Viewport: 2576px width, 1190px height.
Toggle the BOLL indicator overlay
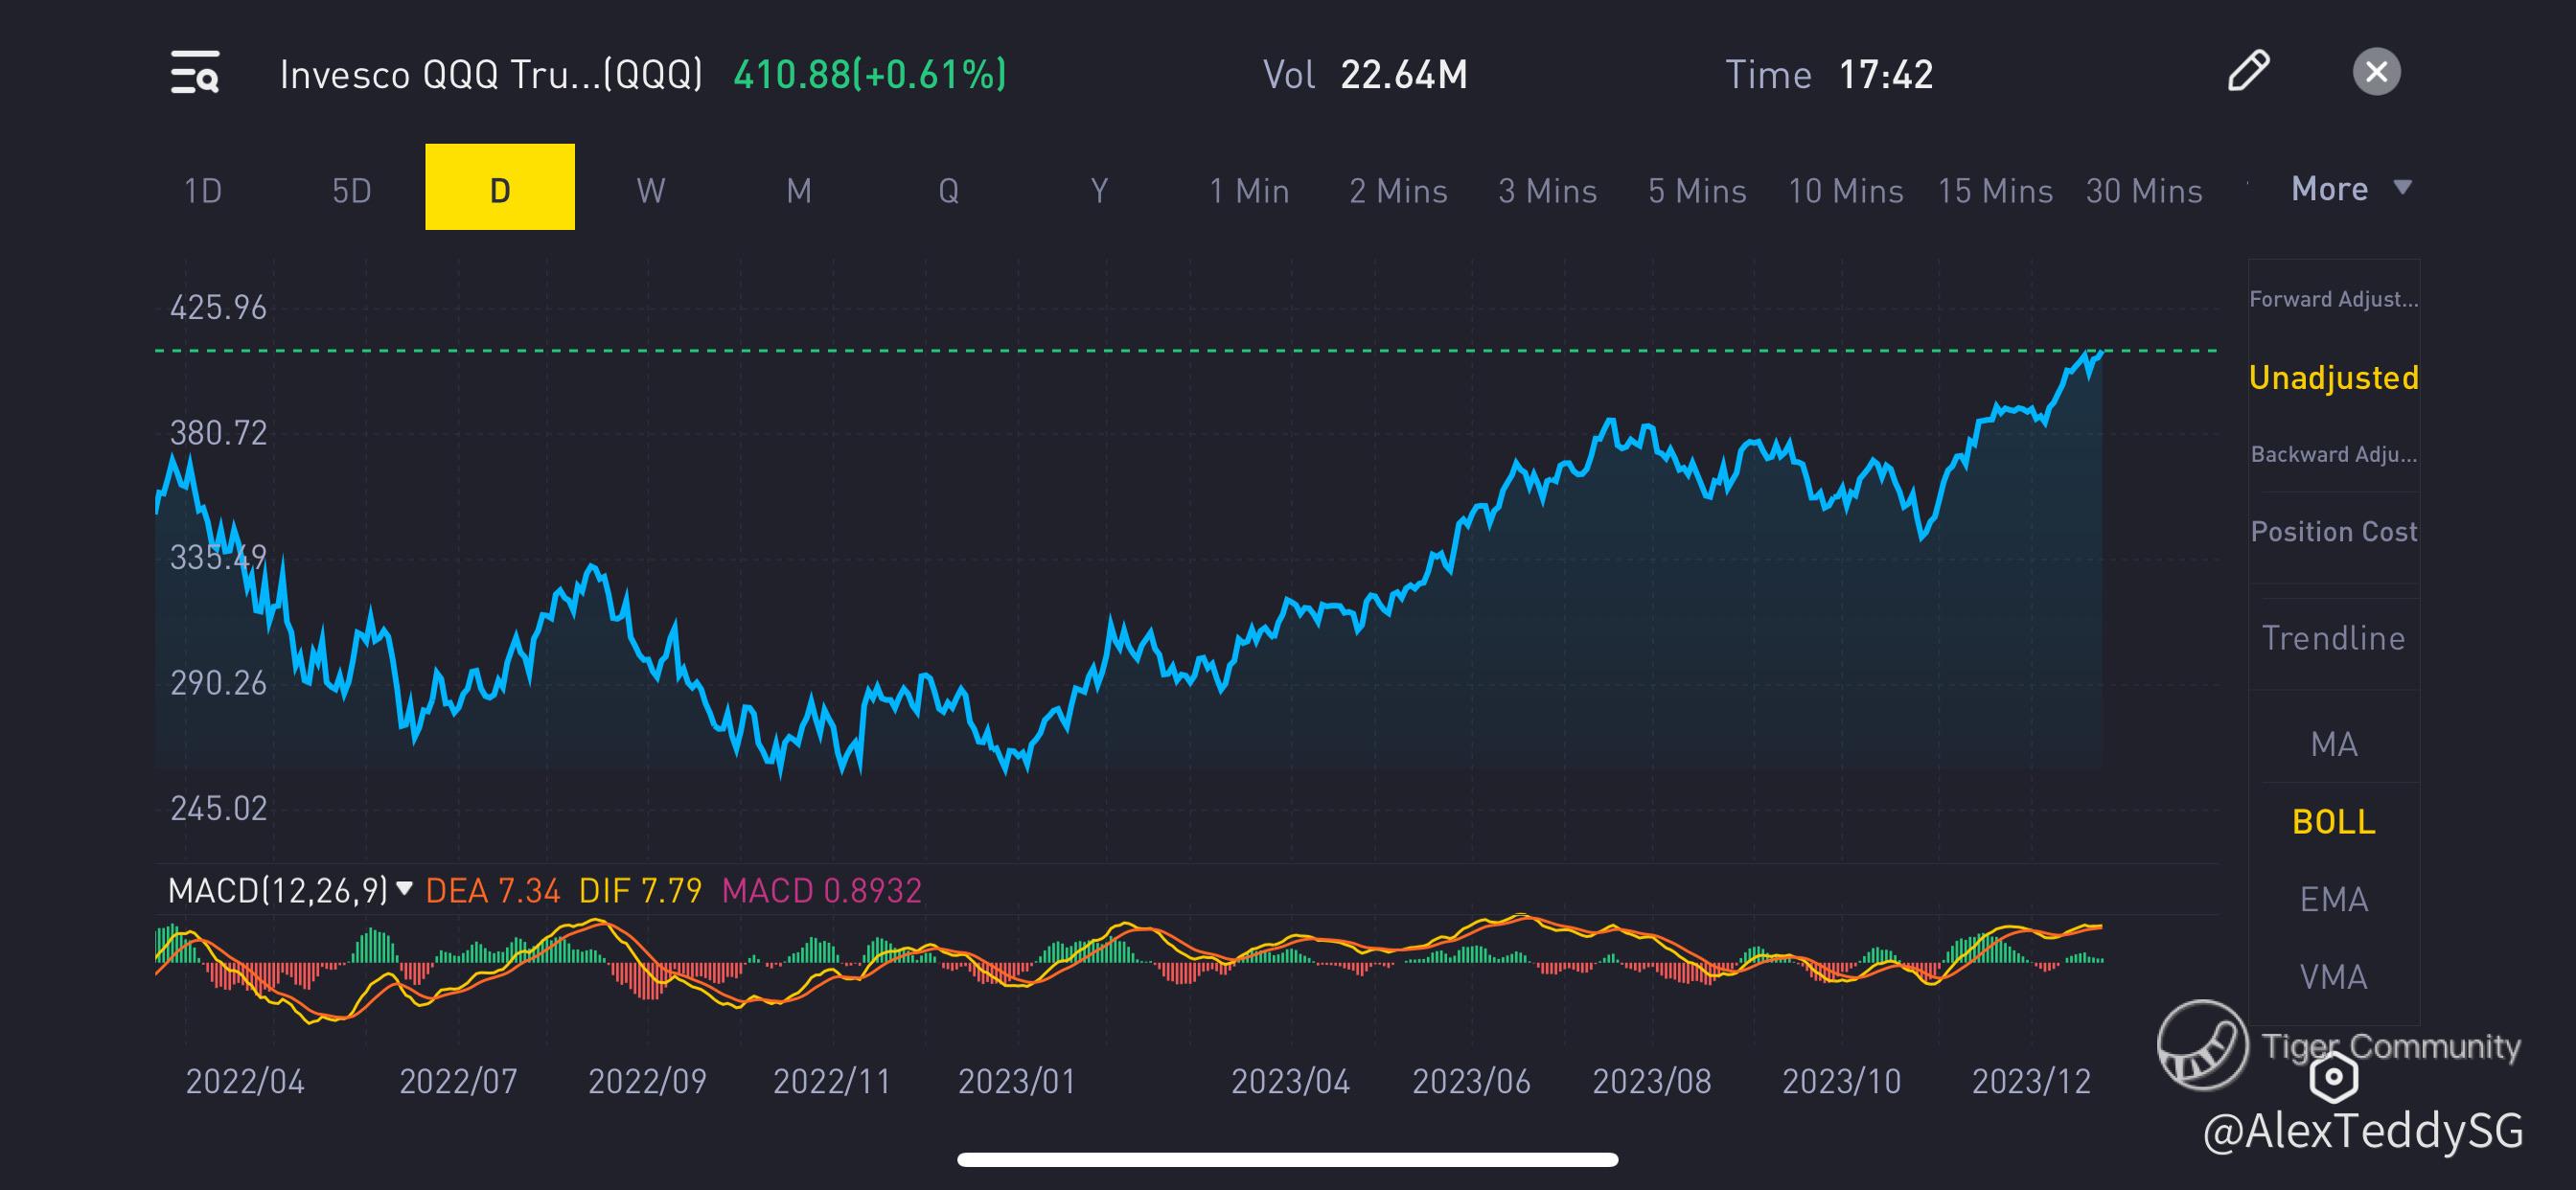(x=2333, y=822)
